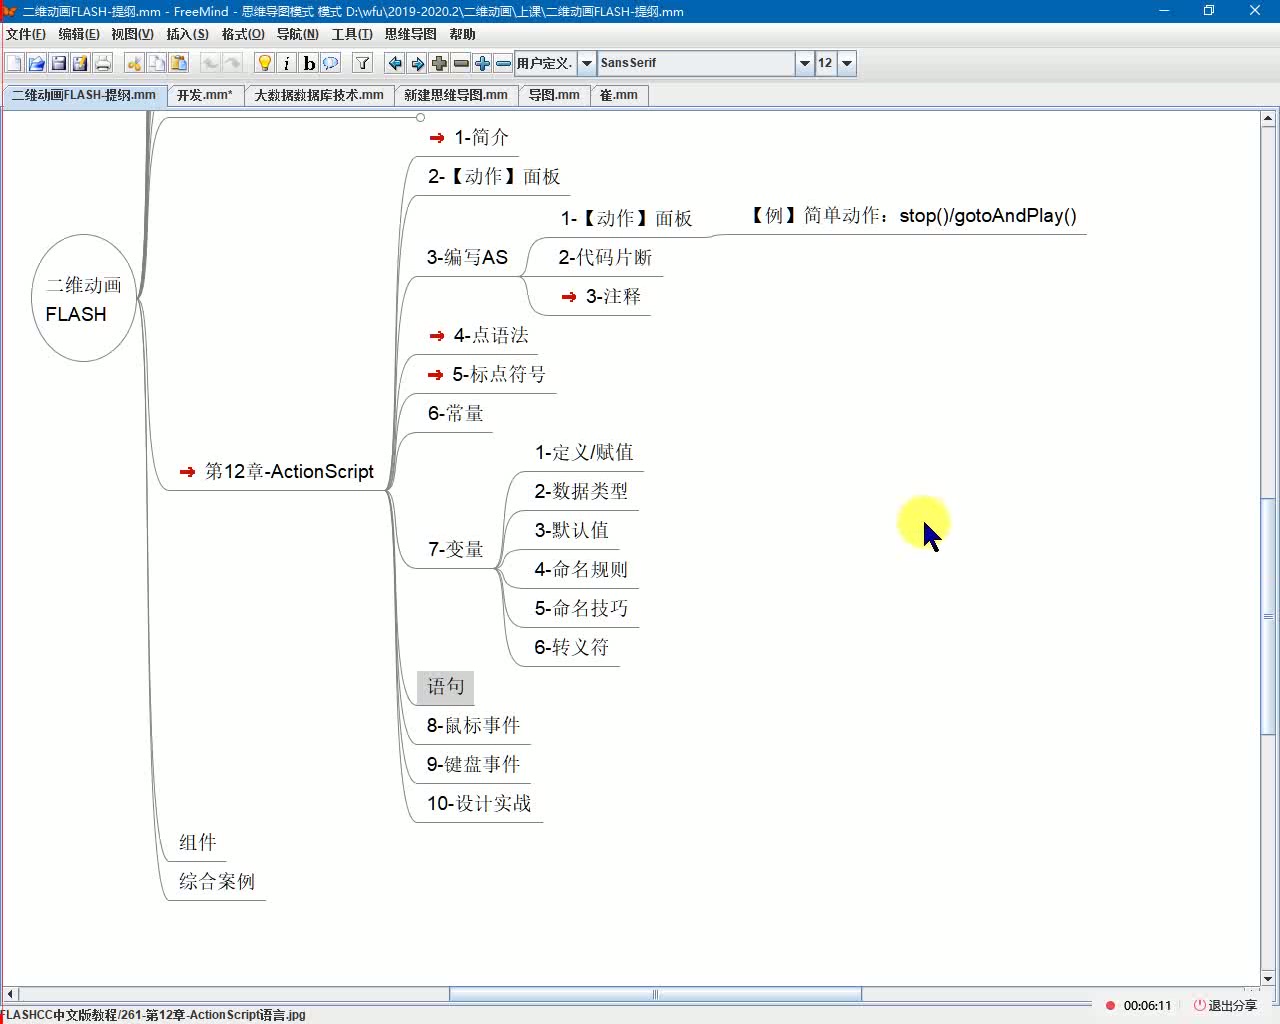Click the gray plus icon

tap(439, 63)
